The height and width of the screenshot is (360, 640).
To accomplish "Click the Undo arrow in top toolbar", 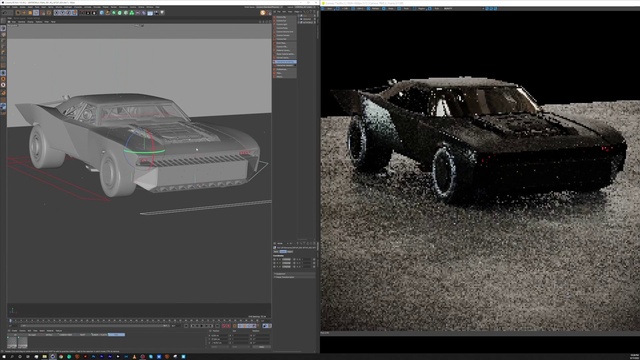I will coord(4,13).
